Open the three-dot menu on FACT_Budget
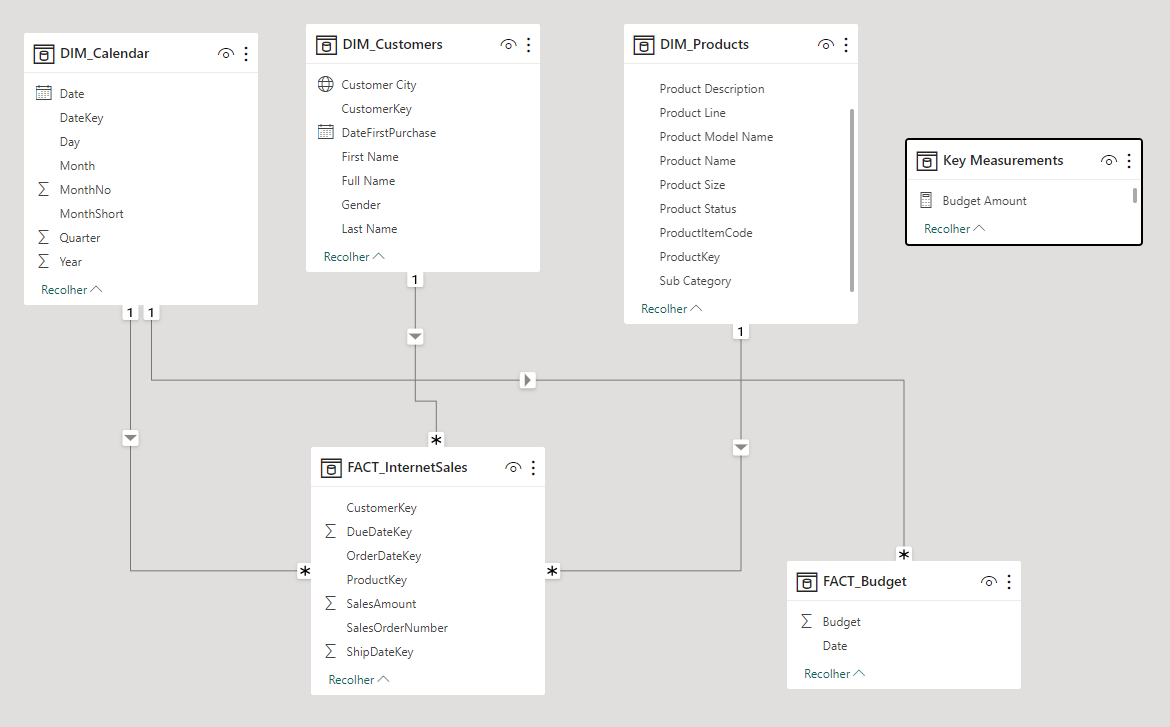Image resolution: width=1170 pixels, height=727 pixels. point(1009,581)
